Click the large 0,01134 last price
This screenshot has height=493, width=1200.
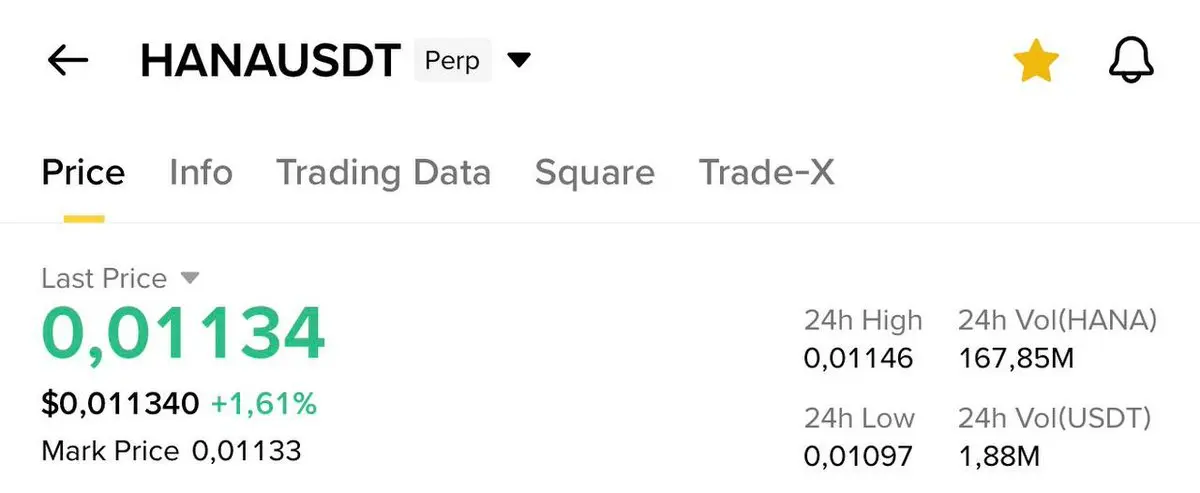(x=183, y=335)
